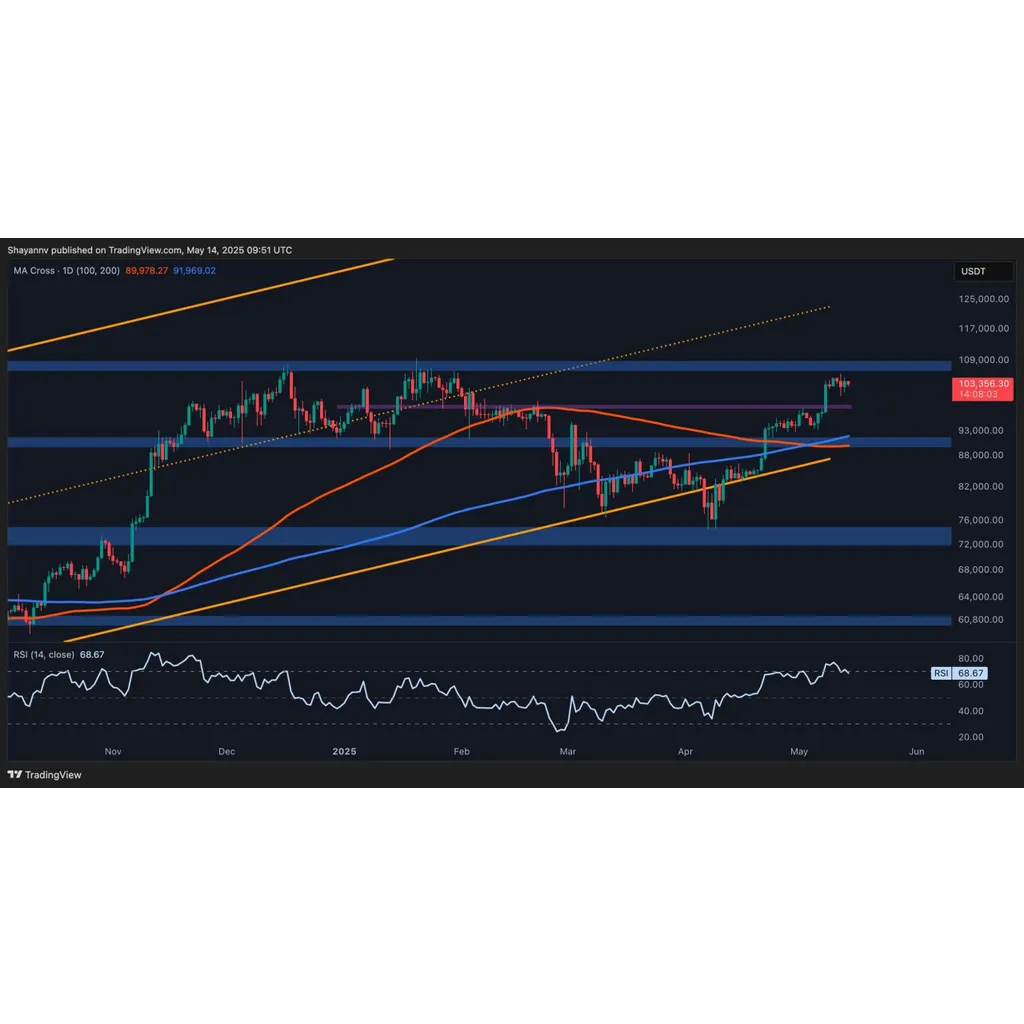Screen dimensions: 1024x1024
Task: Click the Apr label on time axis
Action: point(685,752)
